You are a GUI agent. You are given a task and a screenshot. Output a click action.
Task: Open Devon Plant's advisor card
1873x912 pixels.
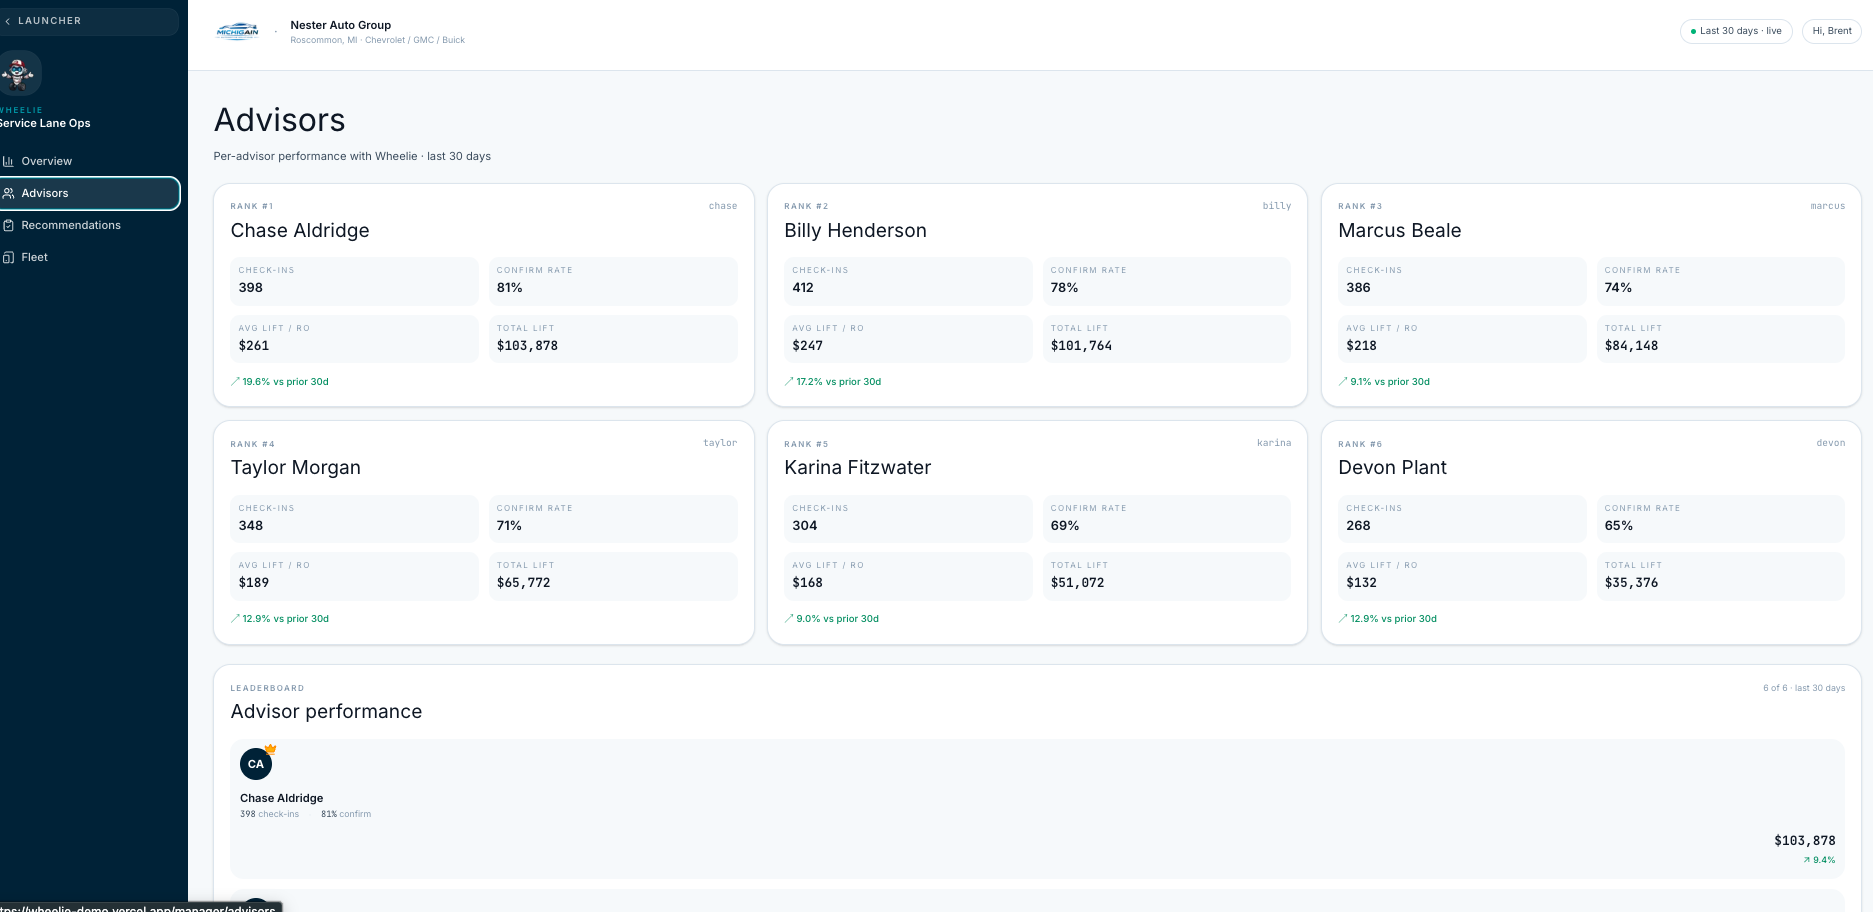click(x=1591, y=532)
